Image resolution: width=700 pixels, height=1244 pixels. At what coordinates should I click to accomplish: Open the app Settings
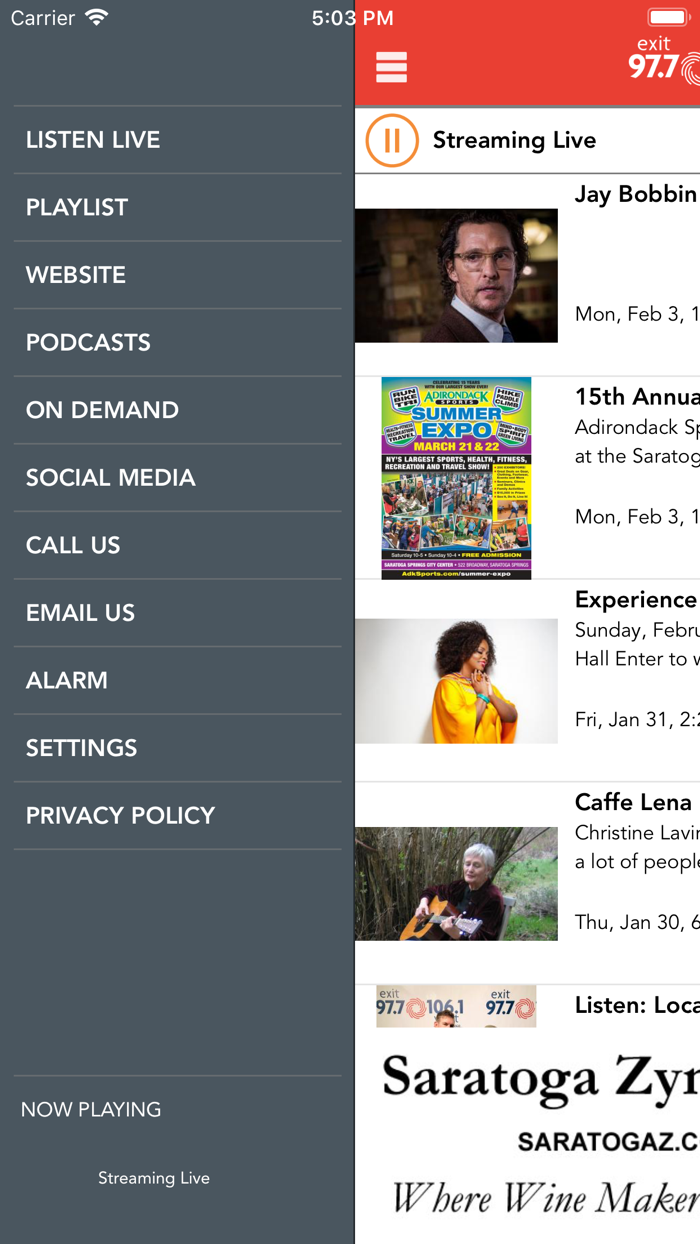82,748
